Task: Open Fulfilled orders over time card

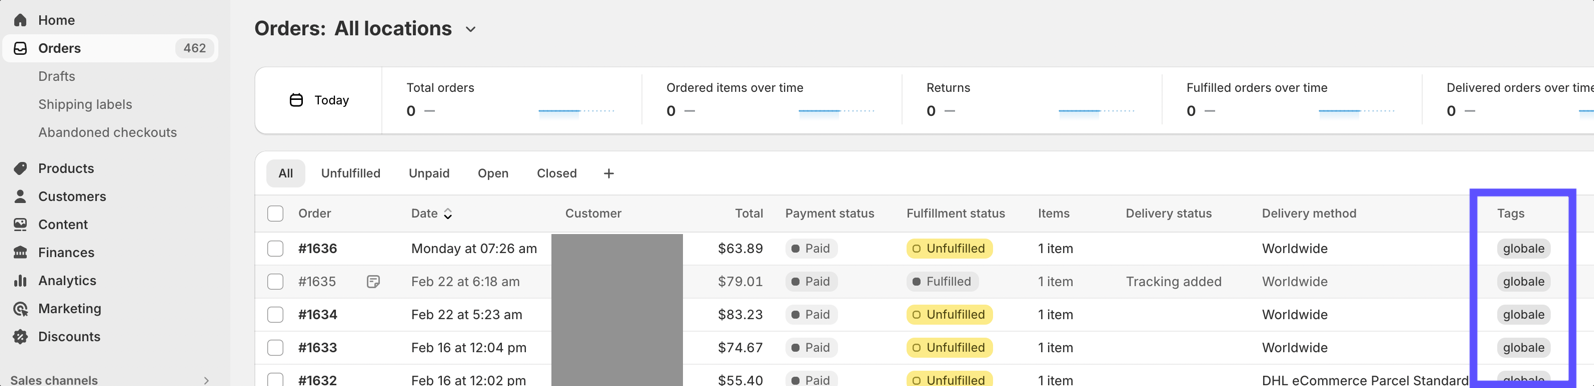Action: pos(1291,100)
